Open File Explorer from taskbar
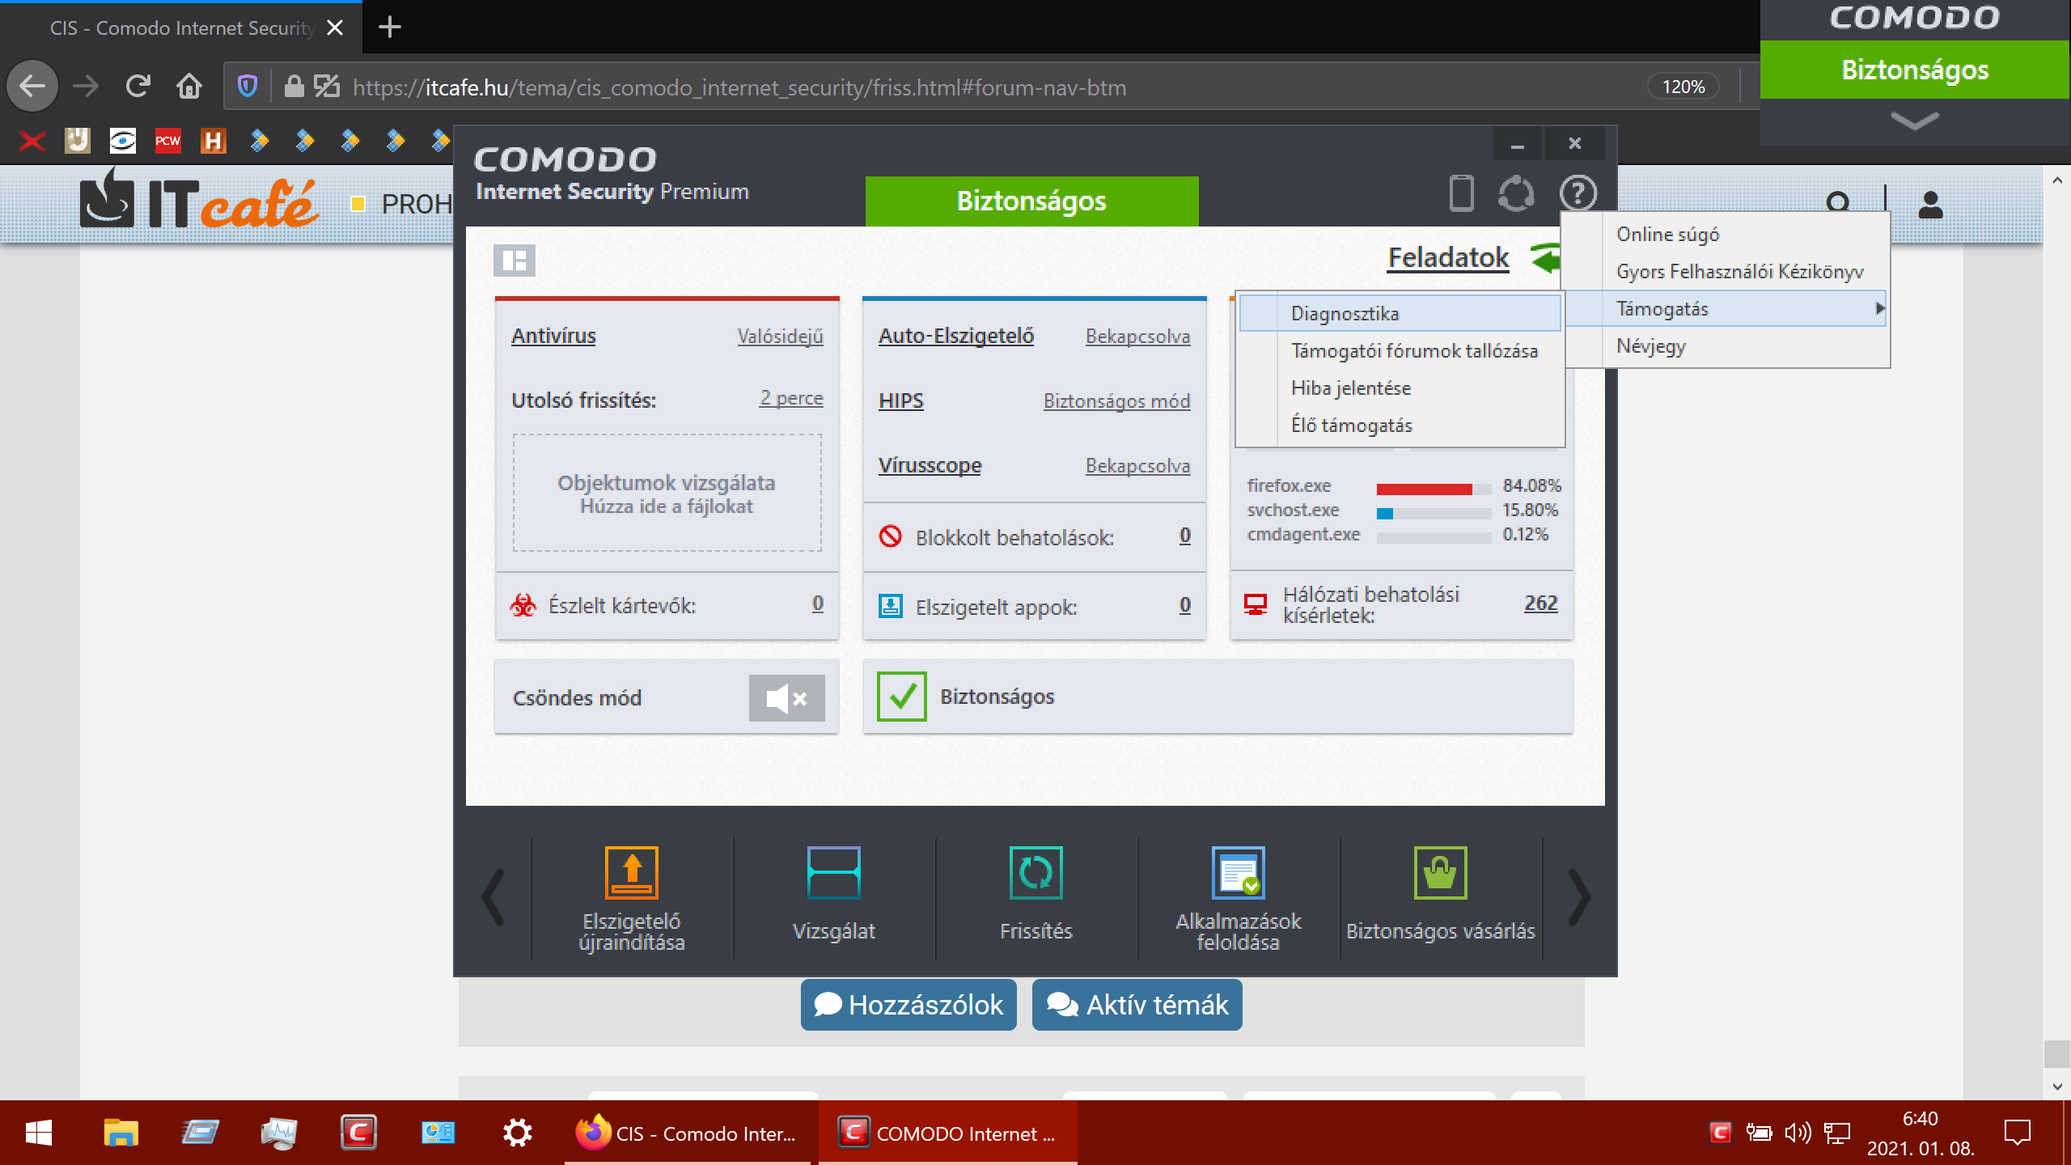This screenshot has width=2071, height=1165. point(120,1132)
